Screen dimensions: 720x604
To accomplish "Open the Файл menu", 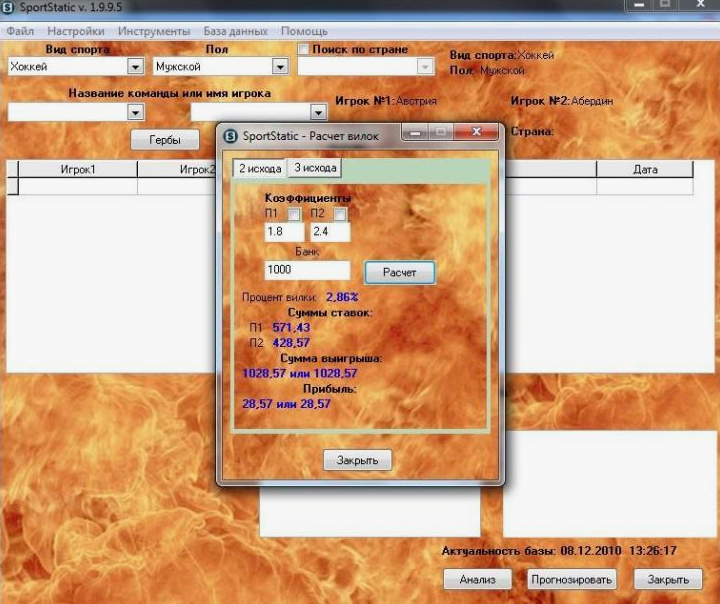I will pyautogui.click(x=20, y=31).
